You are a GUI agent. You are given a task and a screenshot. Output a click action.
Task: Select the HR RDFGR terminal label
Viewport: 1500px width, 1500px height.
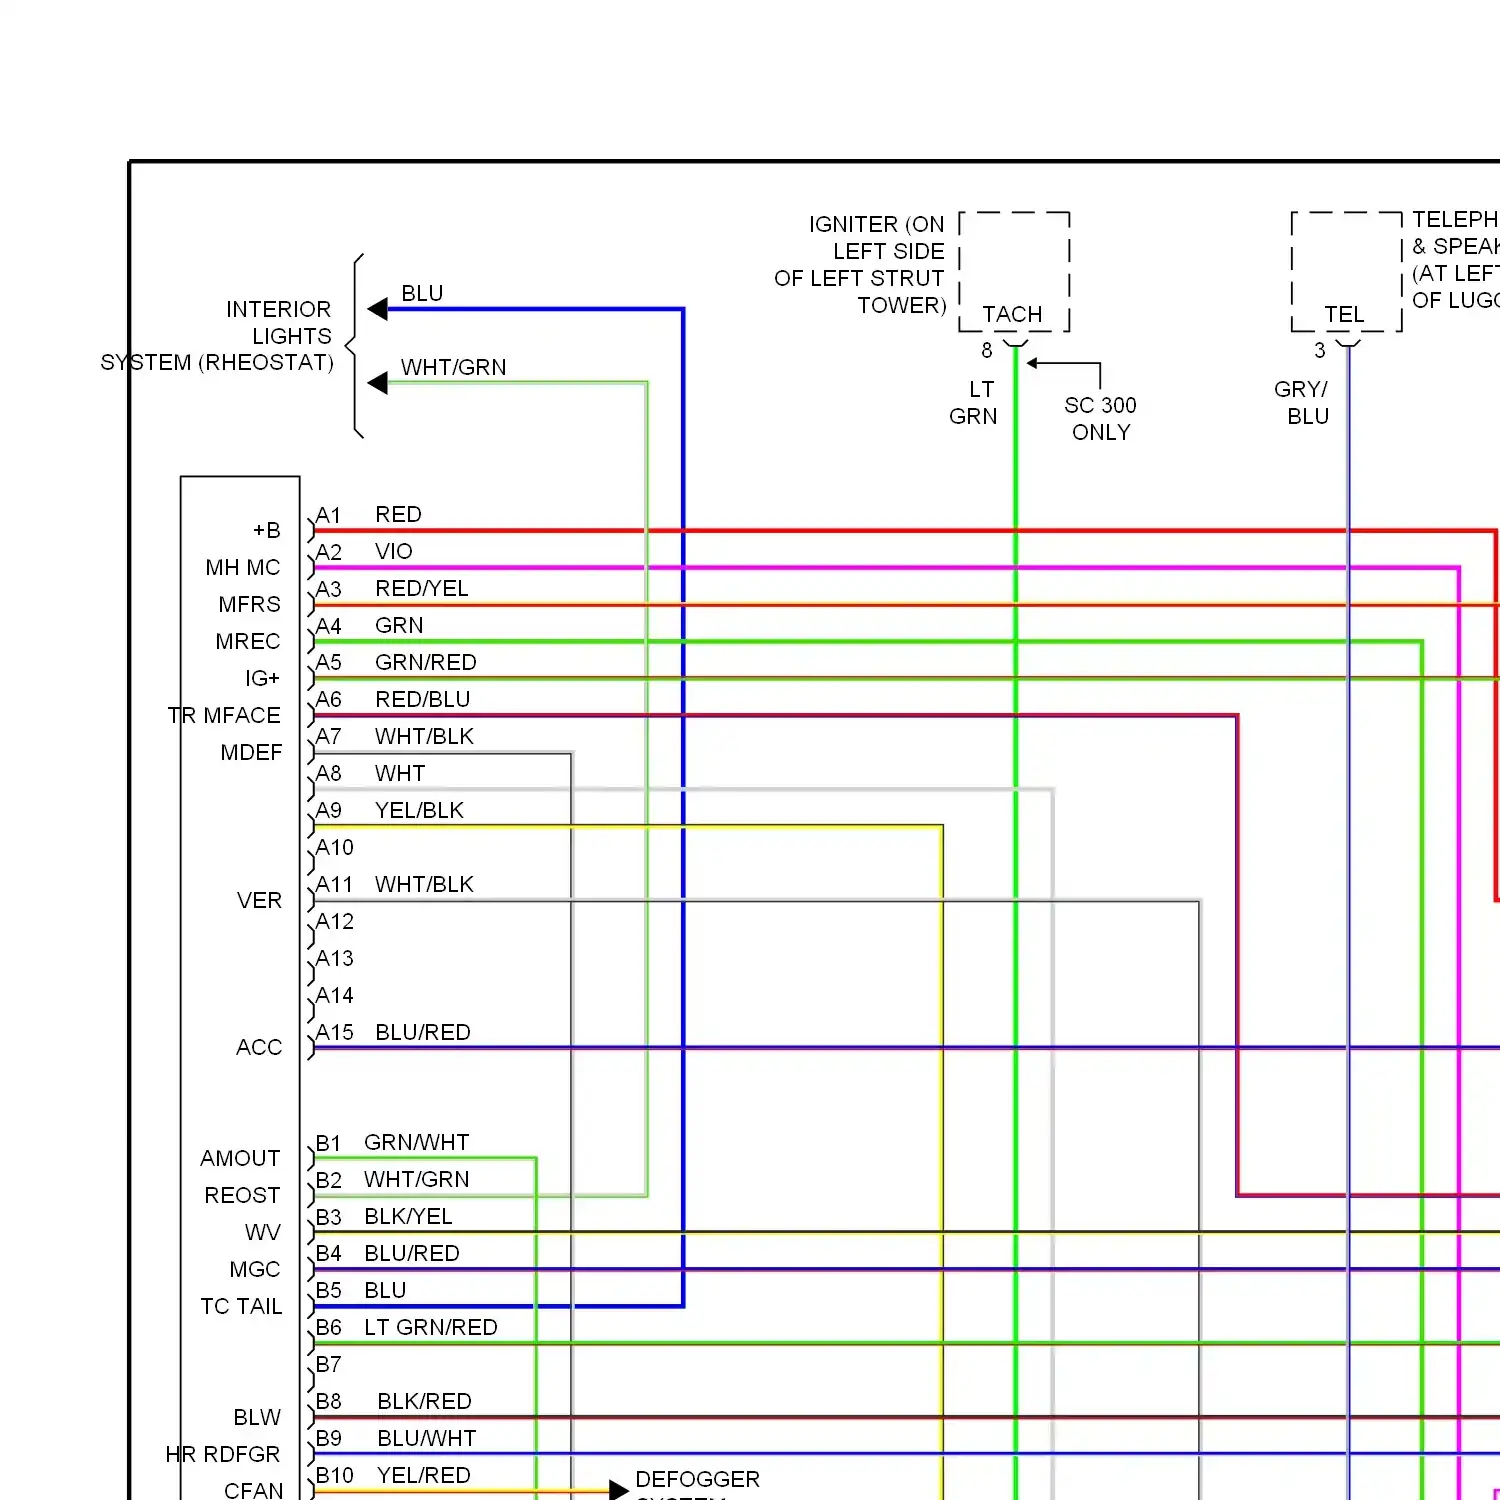[223, 1454]
